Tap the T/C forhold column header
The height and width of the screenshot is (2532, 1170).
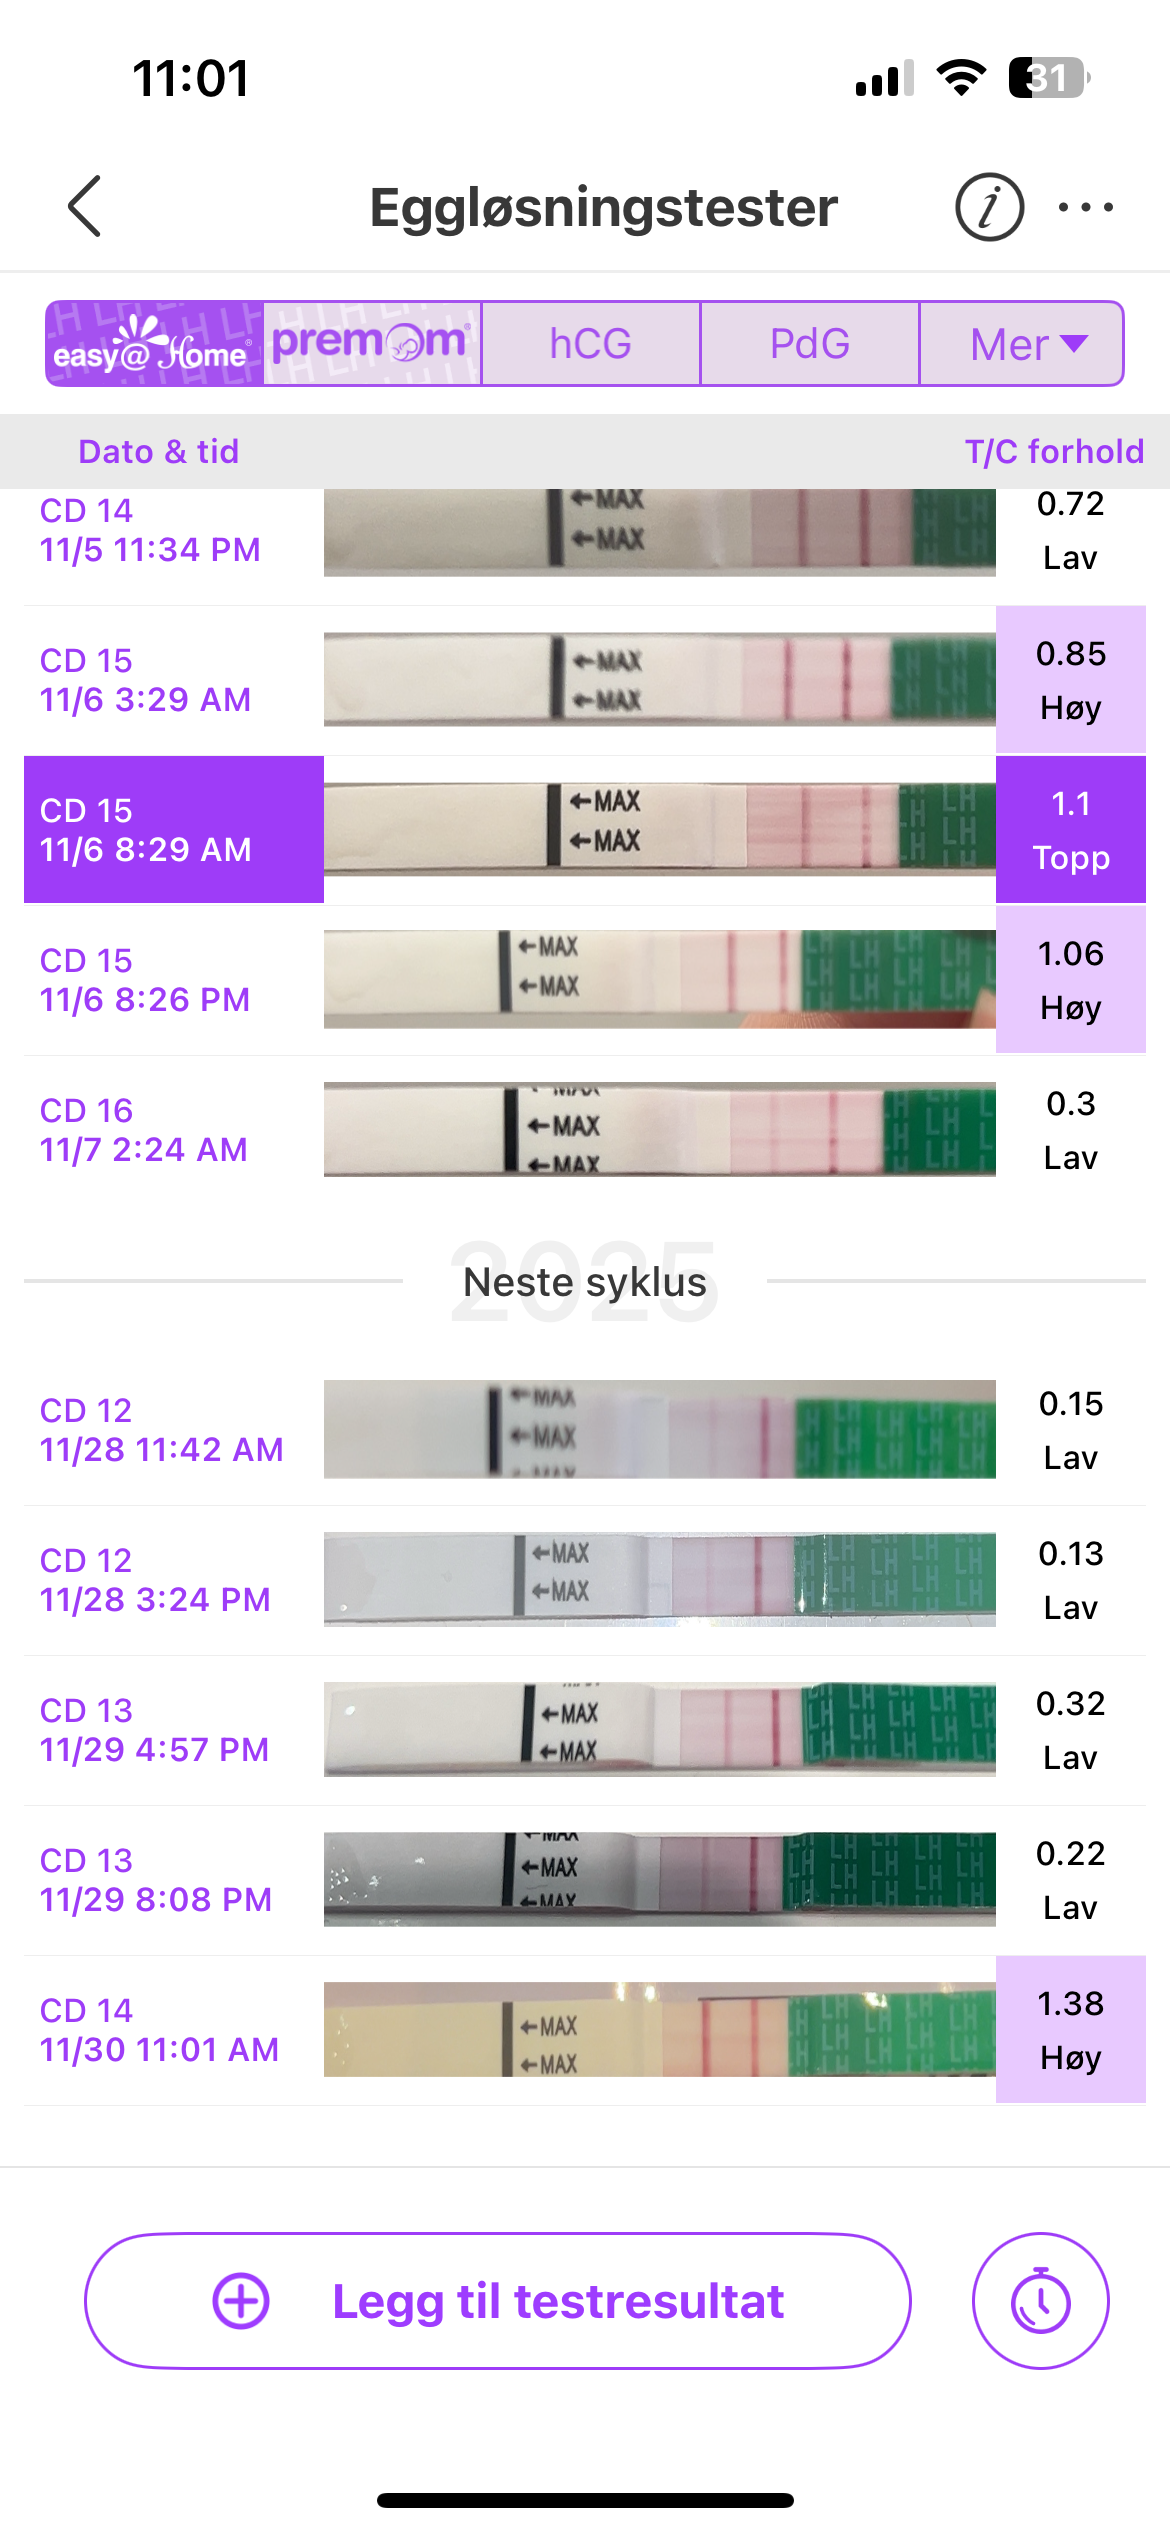click(1054, 452)
